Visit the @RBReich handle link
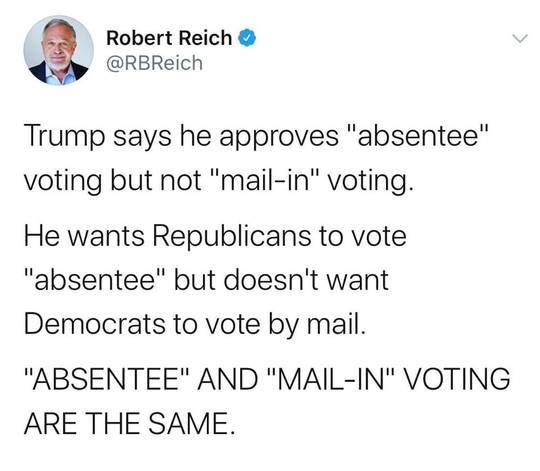 pyautogui.click(x=154, y=63)
